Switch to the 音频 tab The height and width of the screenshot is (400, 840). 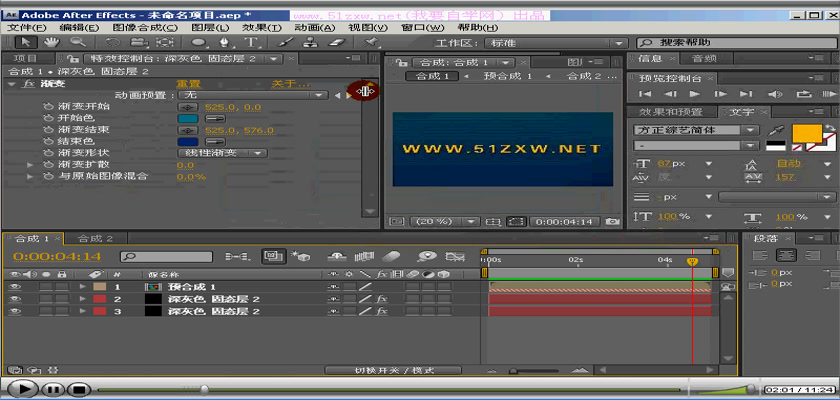tap(703, 58)
